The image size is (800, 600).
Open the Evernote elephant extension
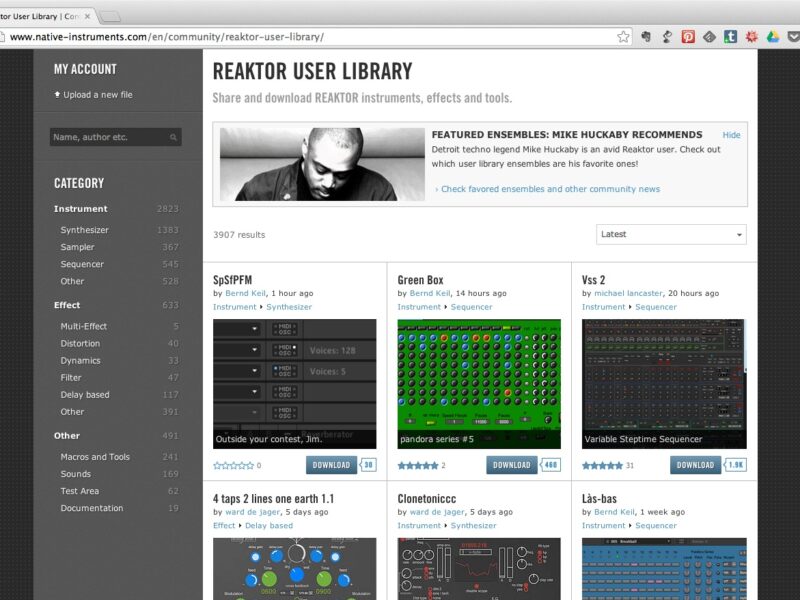[646, 36]
